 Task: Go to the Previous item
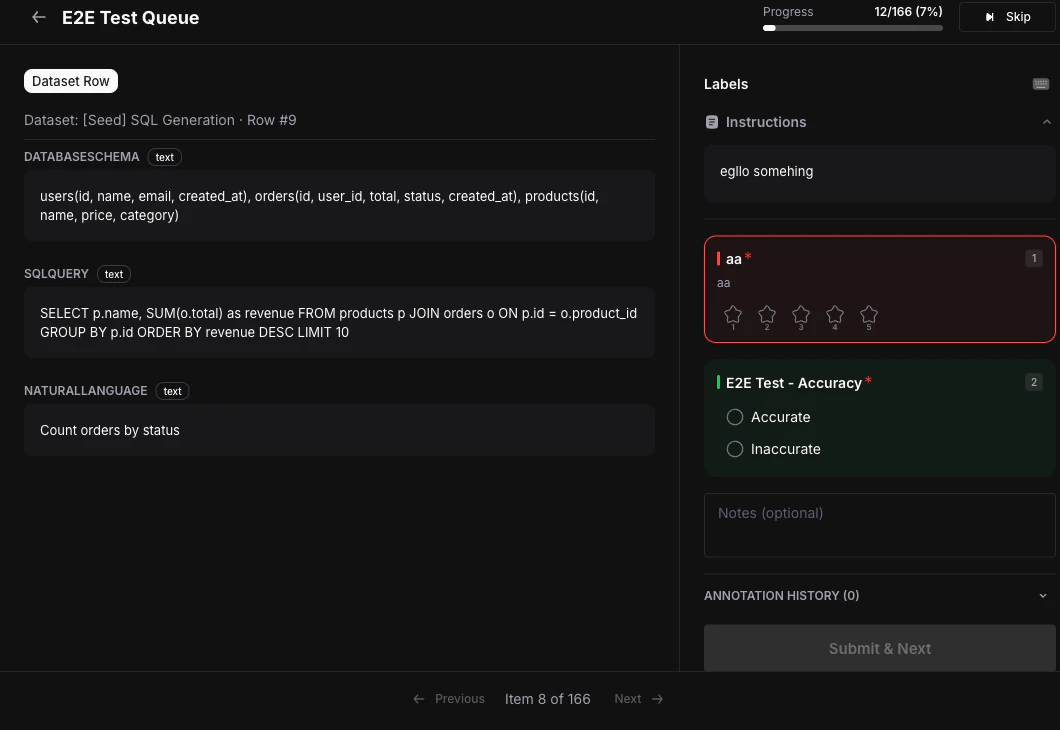point(449,698)
